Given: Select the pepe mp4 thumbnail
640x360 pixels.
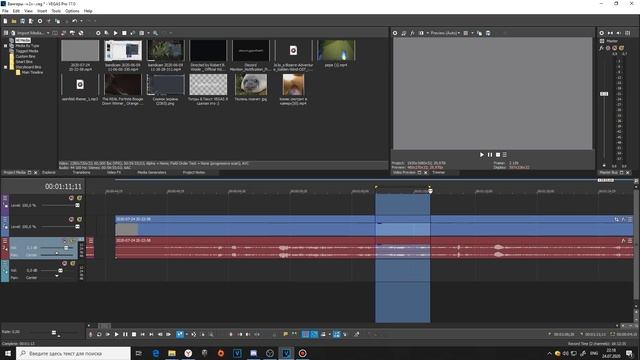Looking at the screenshot, I should tap(336, 51).
